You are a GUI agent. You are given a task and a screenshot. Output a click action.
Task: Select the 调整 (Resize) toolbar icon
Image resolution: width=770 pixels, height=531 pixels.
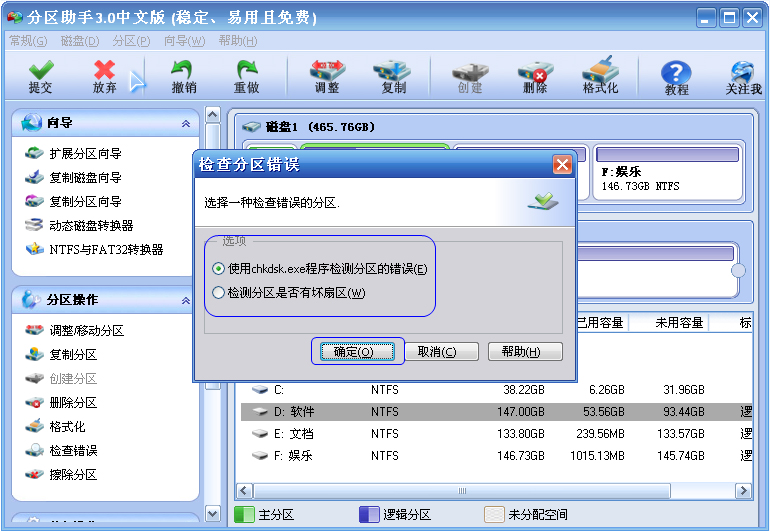tap(327, 77)
